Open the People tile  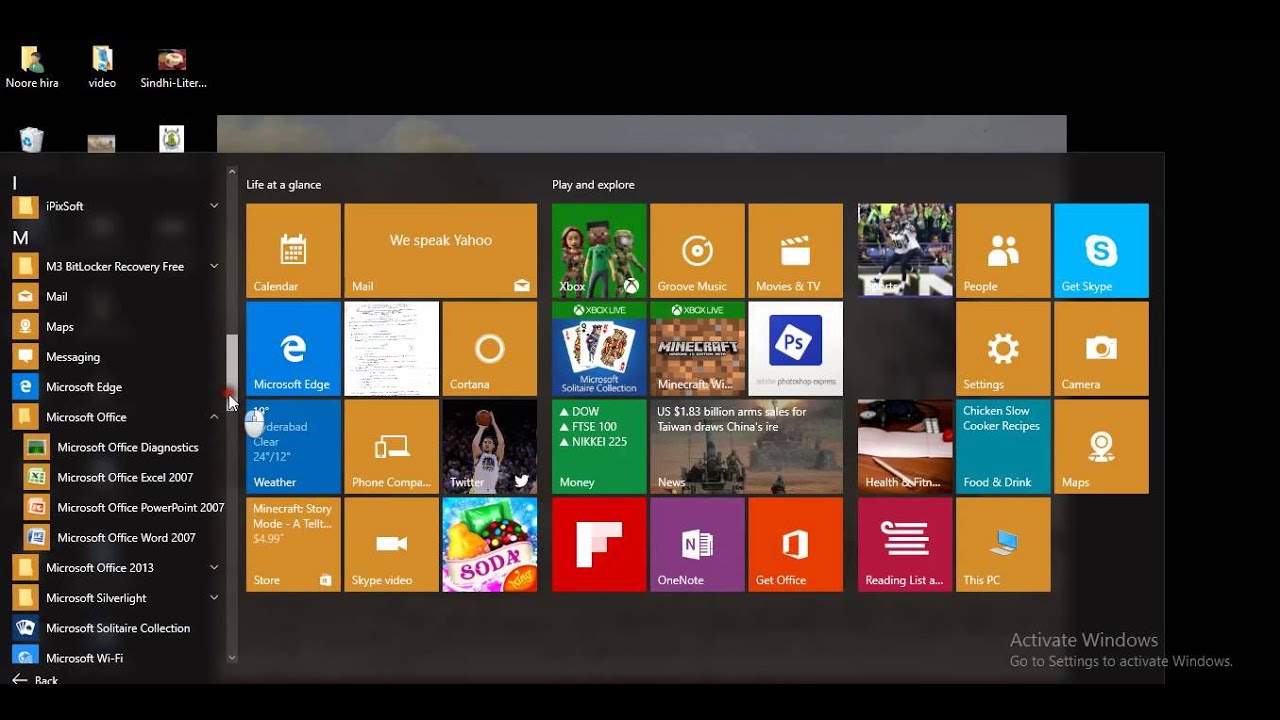(1003, 251)
